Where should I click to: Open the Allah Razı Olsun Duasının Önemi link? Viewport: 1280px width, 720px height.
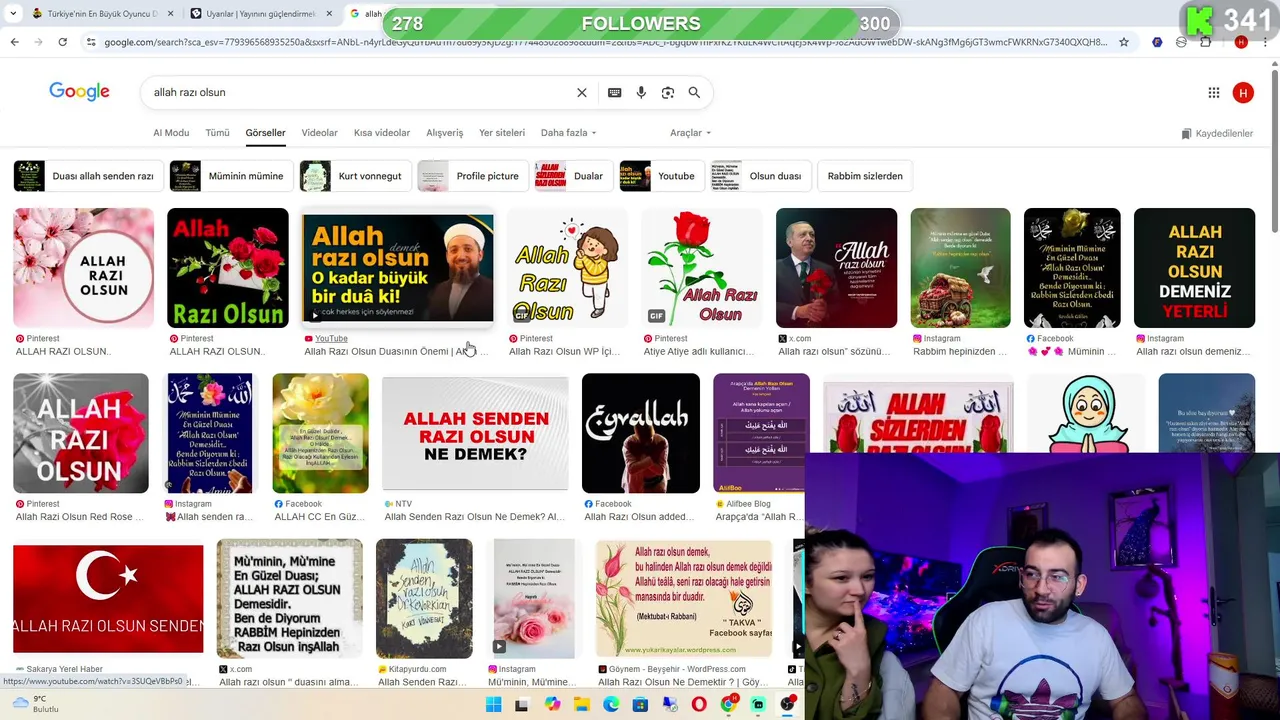(396, 351)
